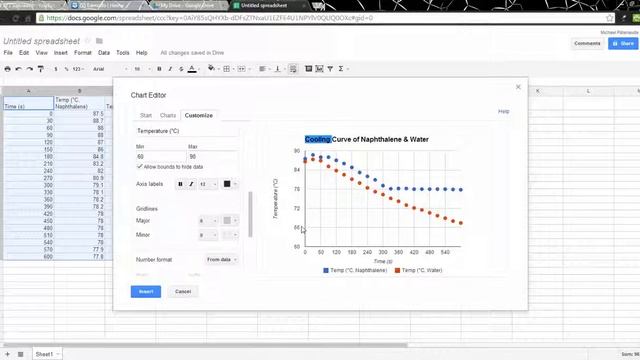The image size is (640, 360).
Task: Click the Print icon in toolbar
Action: pyautogui.click(x=7, y=69)
